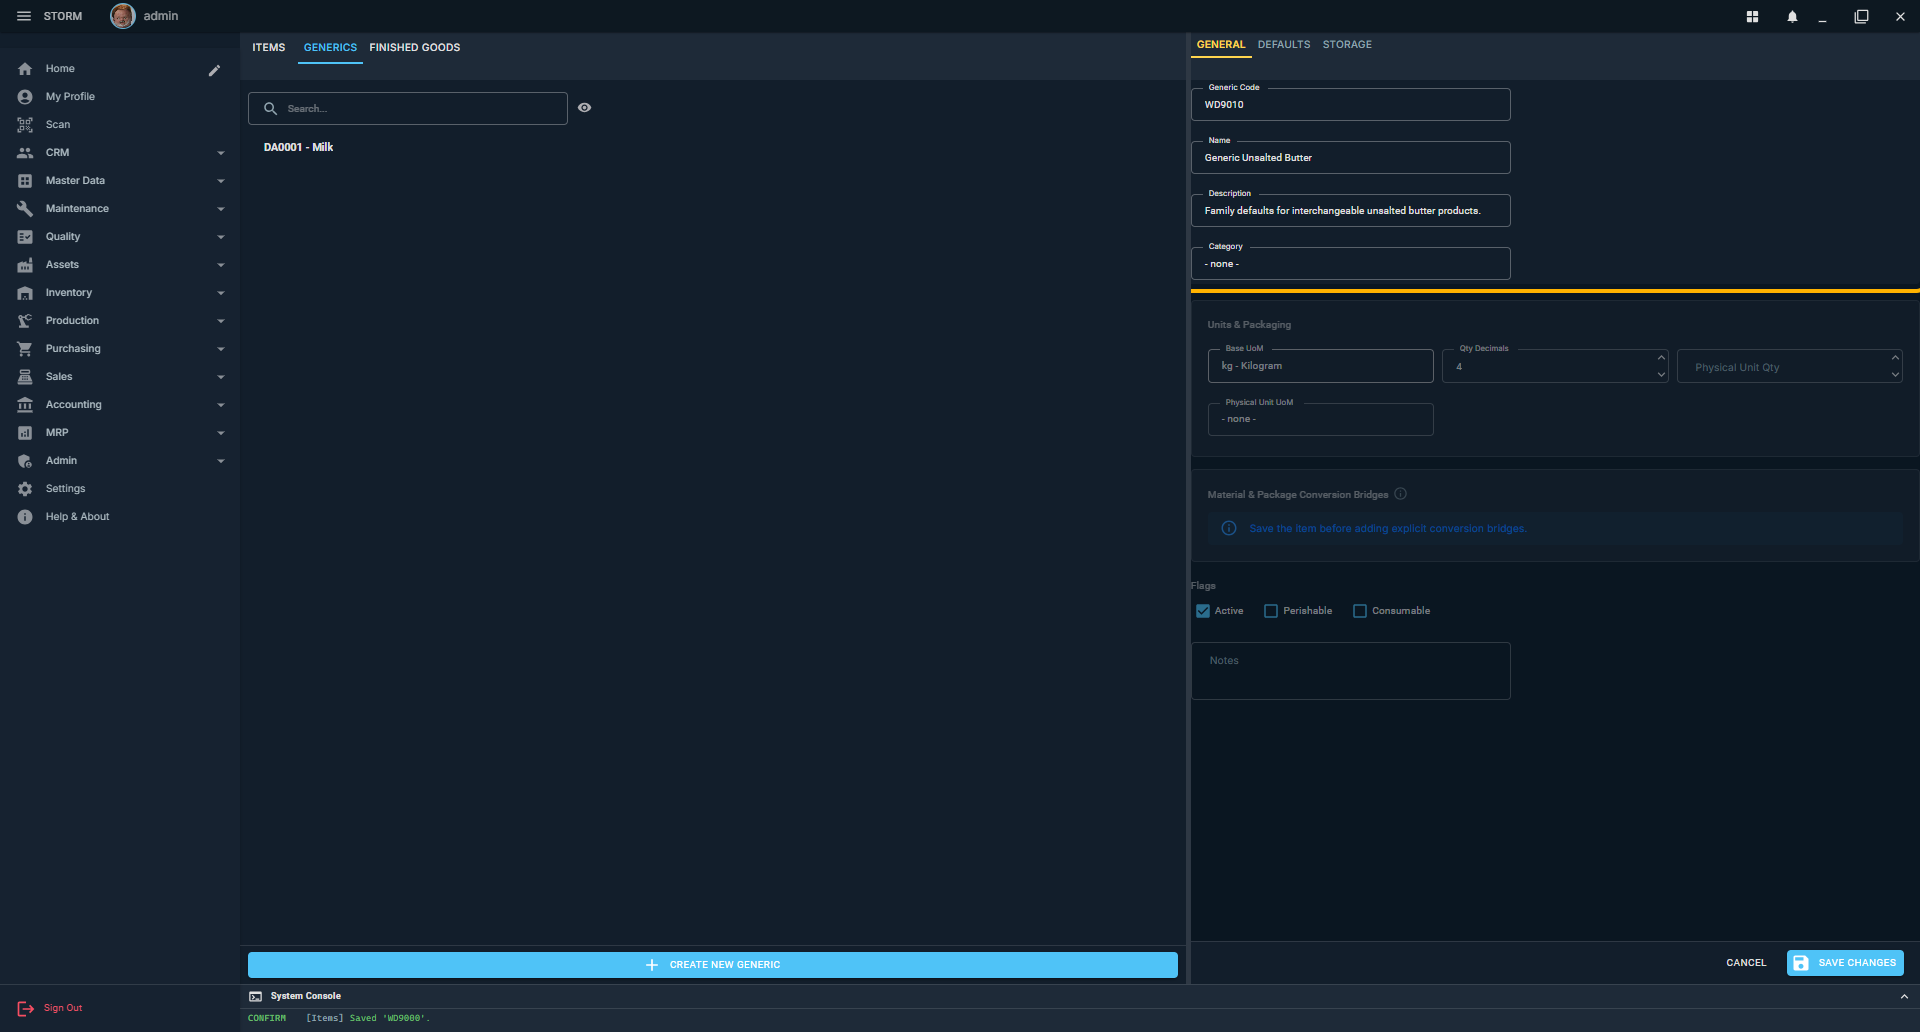Expand the Master Data menu arrow
The image size is (1920, 1032).
[x=221, y=181]
